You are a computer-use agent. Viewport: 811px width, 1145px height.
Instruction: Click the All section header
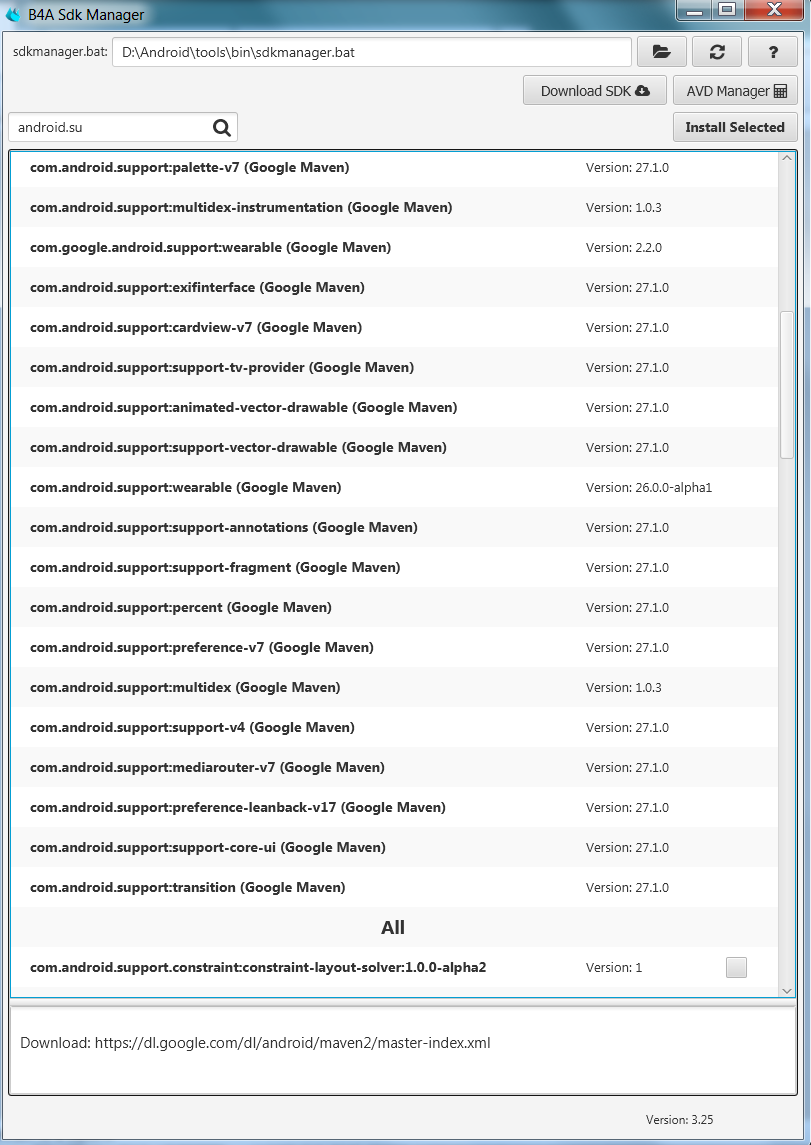tap(393, 927)
